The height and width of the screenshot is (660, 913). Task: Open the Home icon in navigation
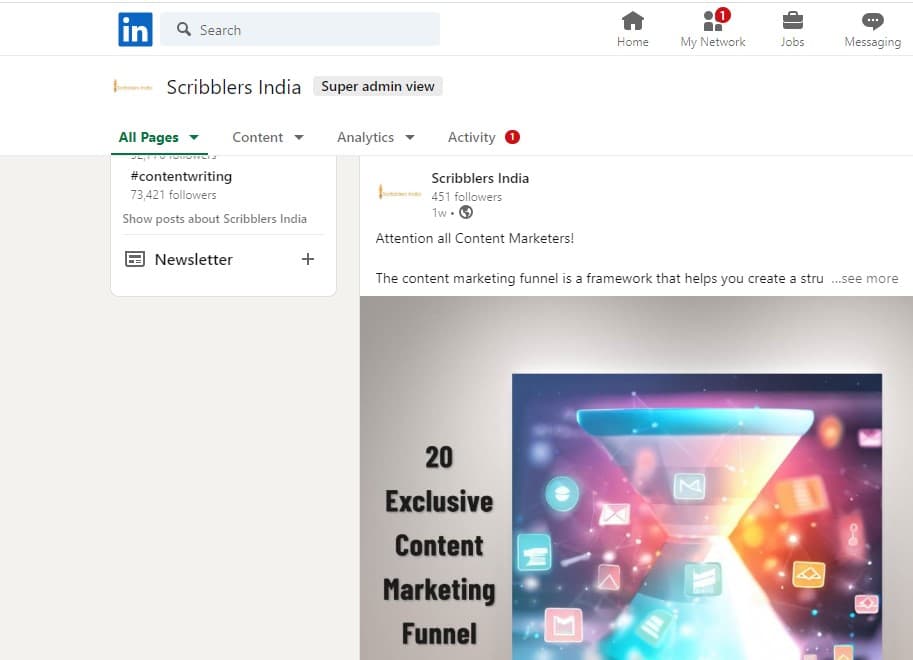coord(632,21)
